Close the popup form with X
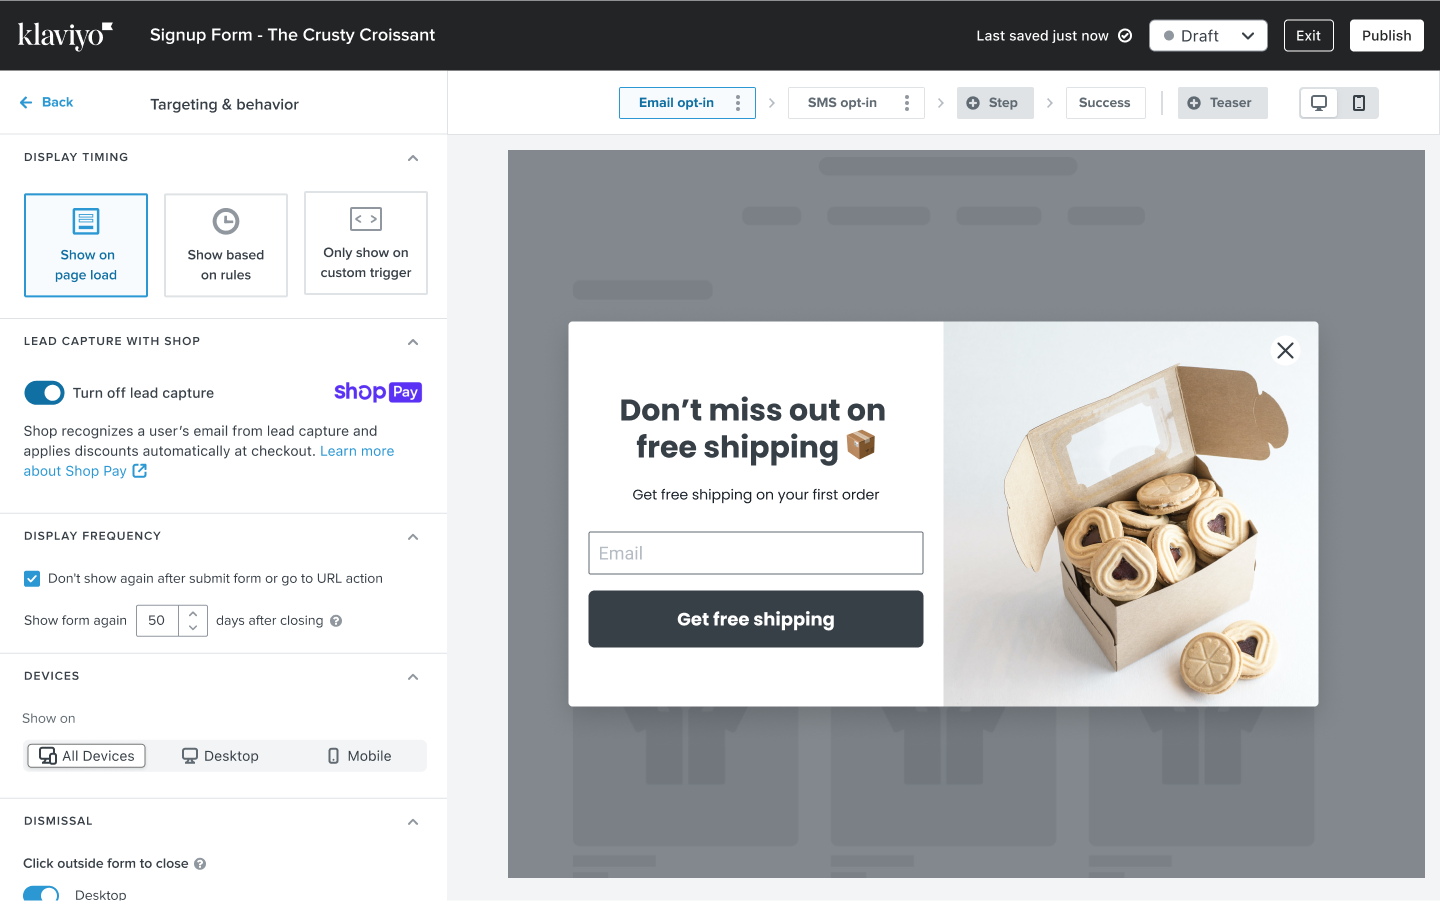The height and width of the screenshot is (901, 1440). (x=1285, y=351)
